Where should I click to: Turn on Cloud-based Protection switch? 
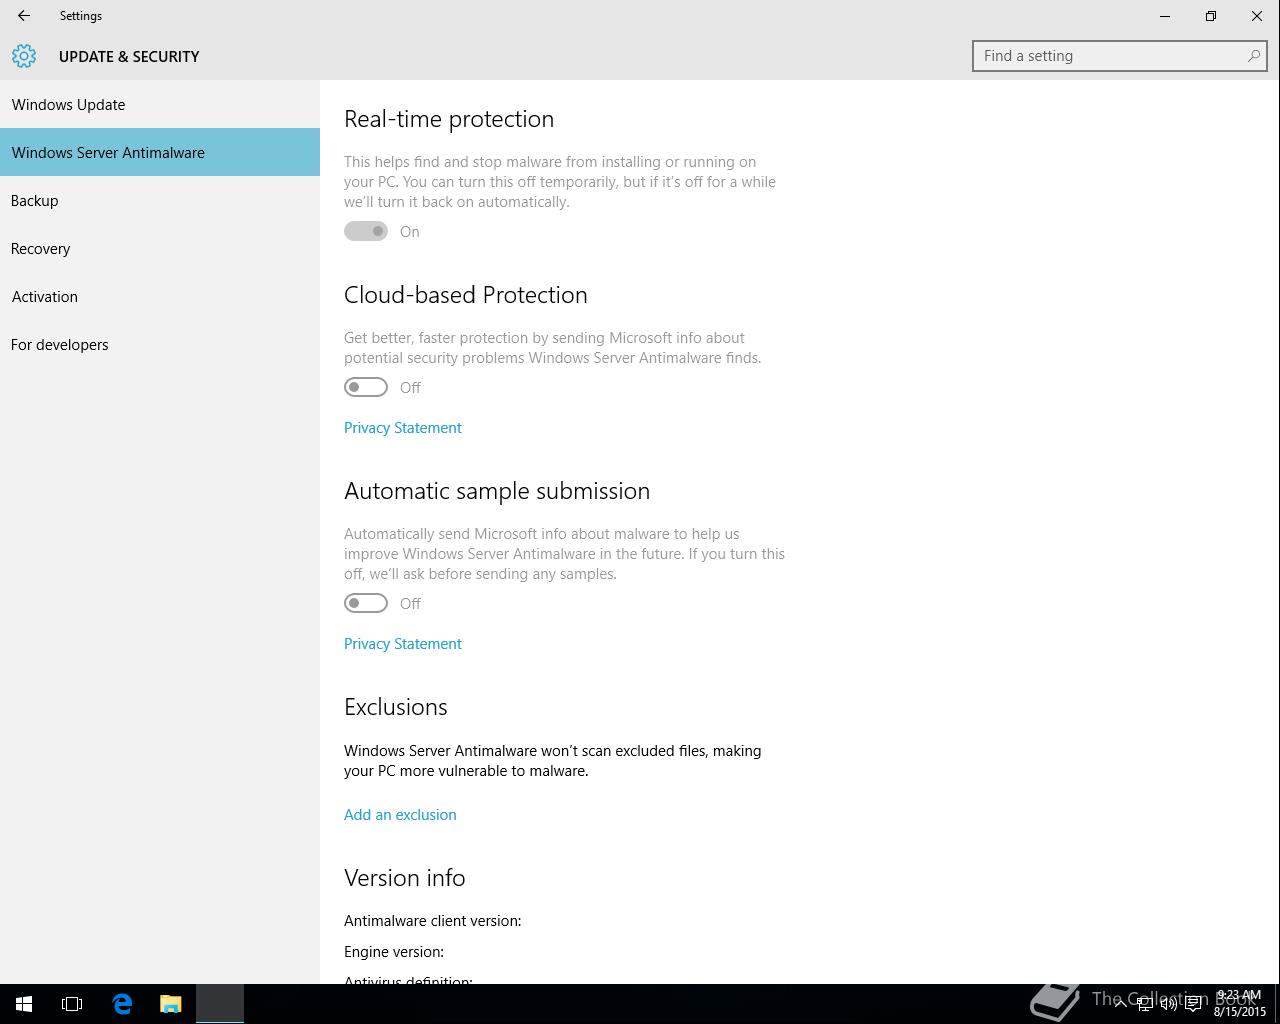click(366, 387)
